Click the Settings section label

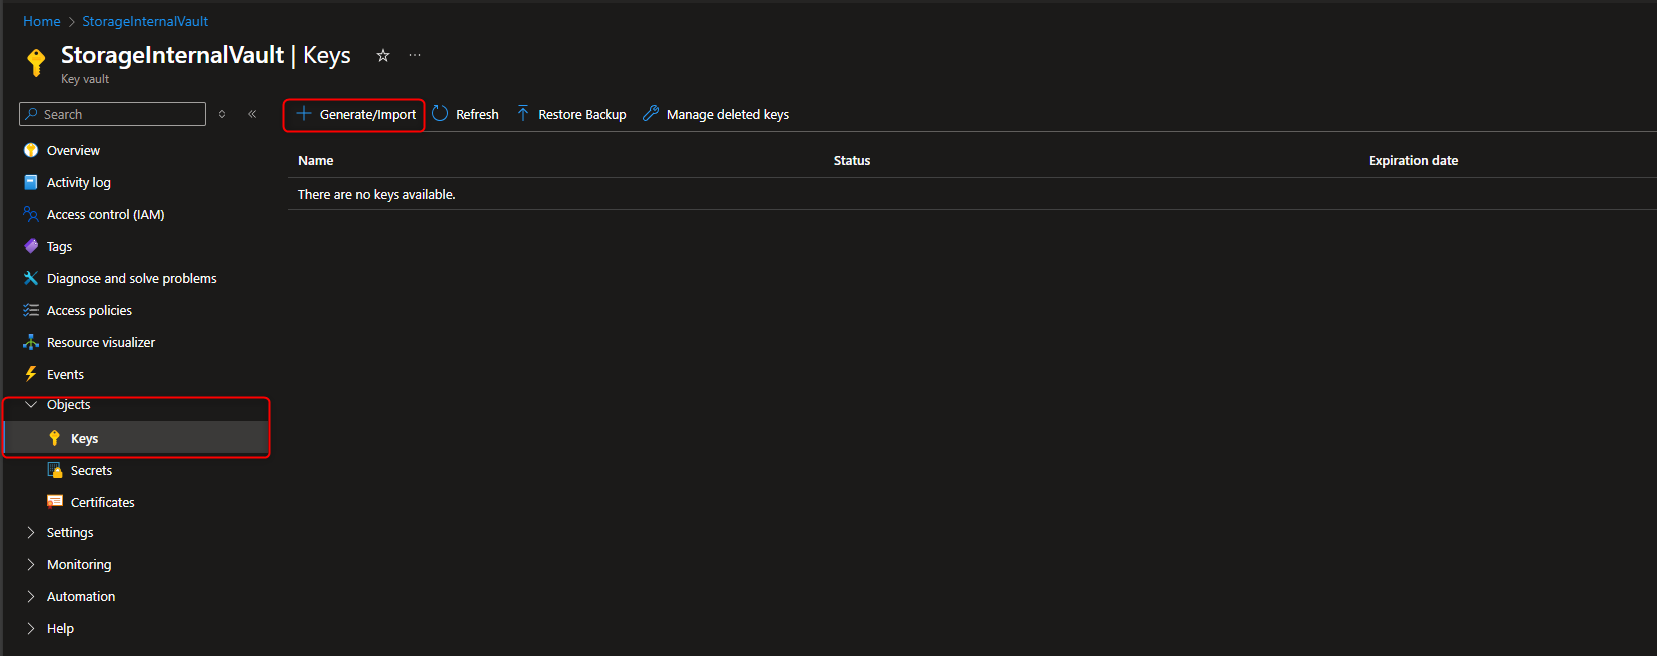[70, 532]
